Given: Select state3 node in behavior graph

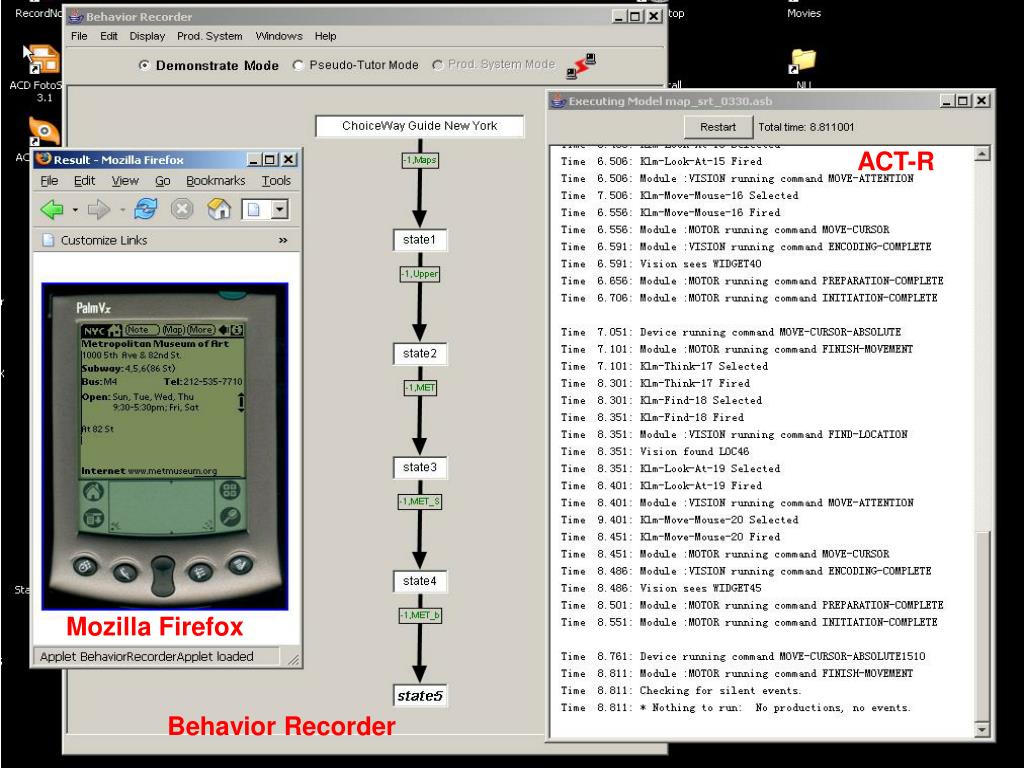Looking at the screenshot, I should point(419,467).
